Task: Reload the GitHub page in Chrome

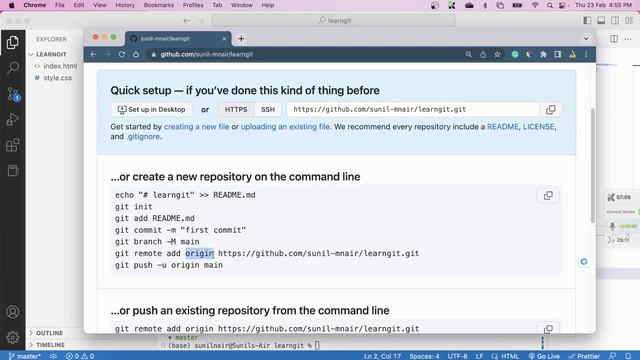Action: tap(122, 54)
